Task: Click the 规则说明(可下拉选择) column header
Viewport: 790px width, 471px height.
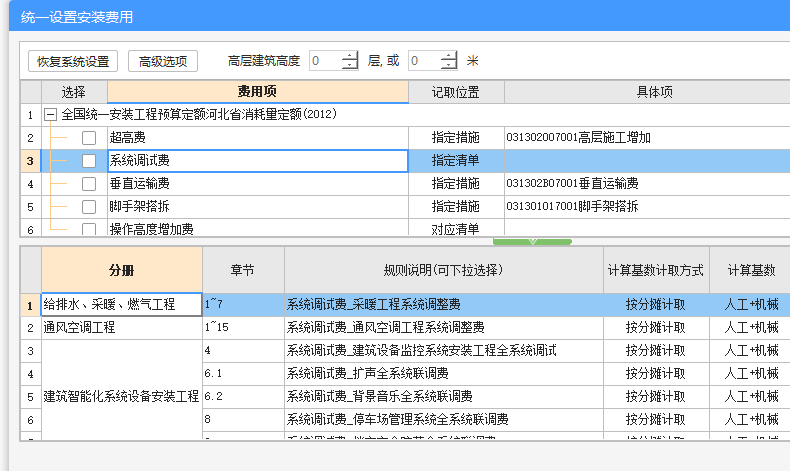Action: coord(444,271)
